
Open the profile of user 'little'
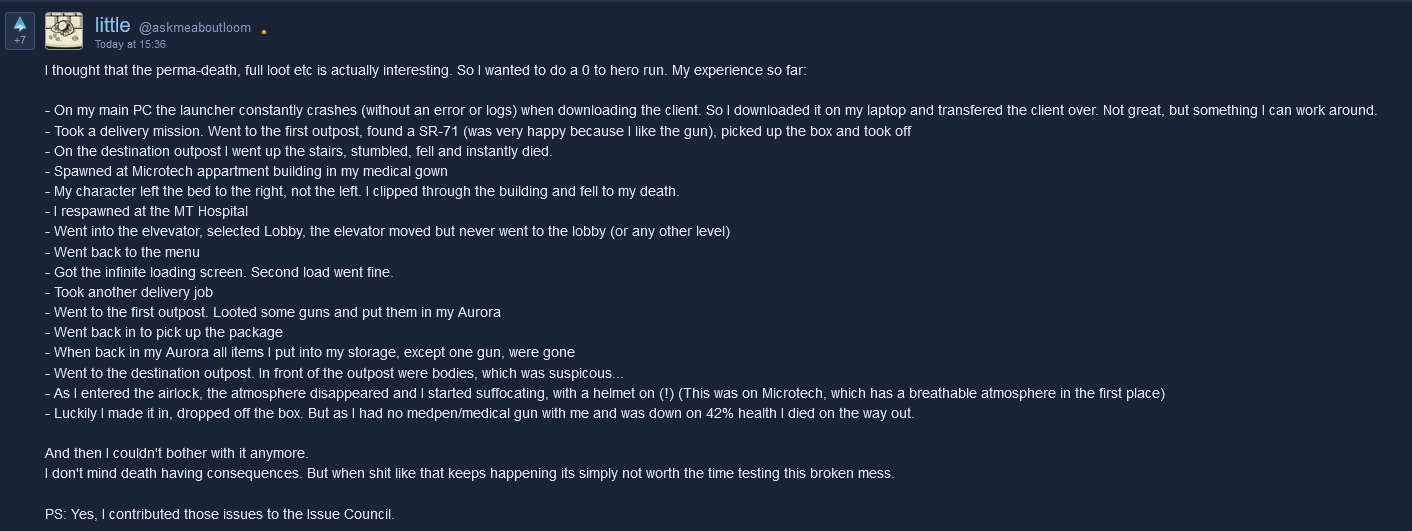113,26
